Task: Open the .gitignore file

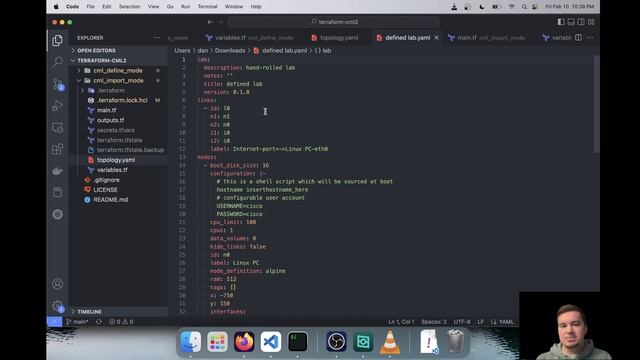Action: [x=107, y=180]
